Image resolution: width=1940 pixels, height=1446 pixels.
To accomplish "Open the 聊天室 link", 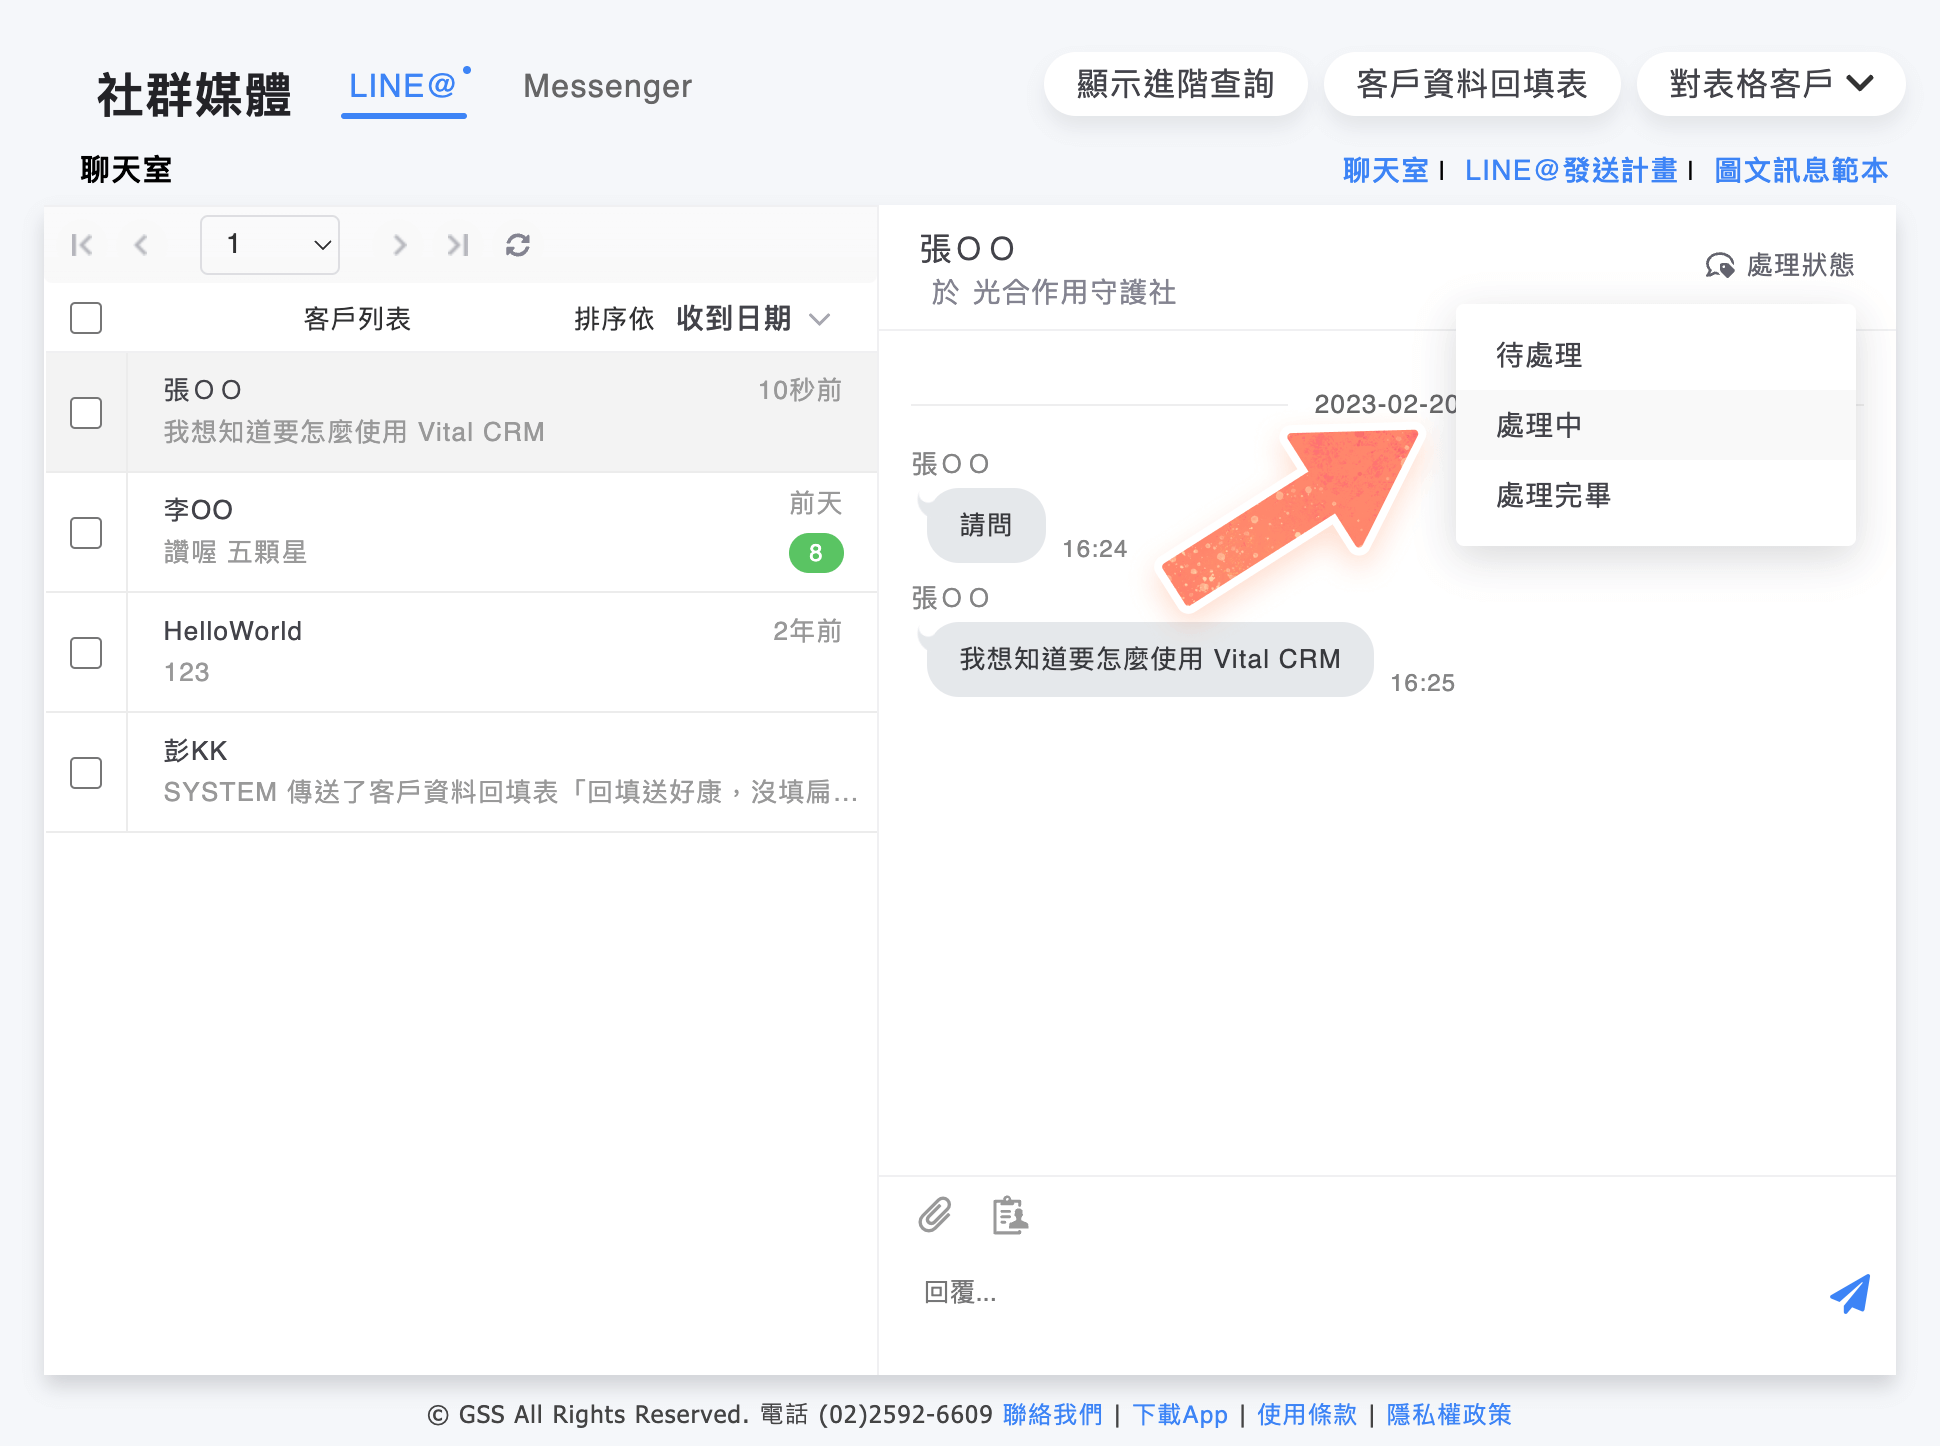I will tap(1386, 171).
